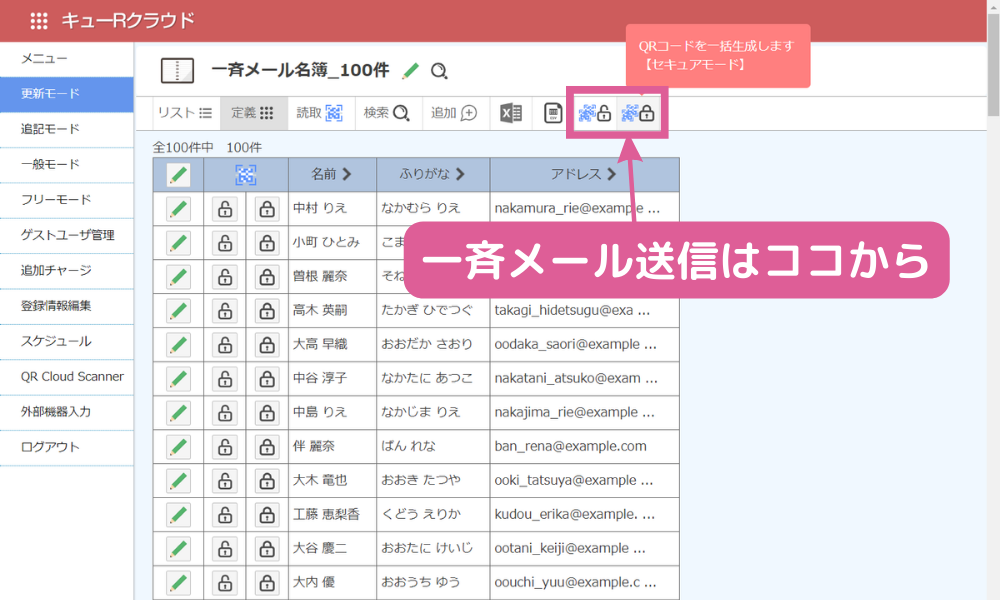Click address ban_rena@example.com
Viewport: 1000px width, 600px height.
pos(570,446)
